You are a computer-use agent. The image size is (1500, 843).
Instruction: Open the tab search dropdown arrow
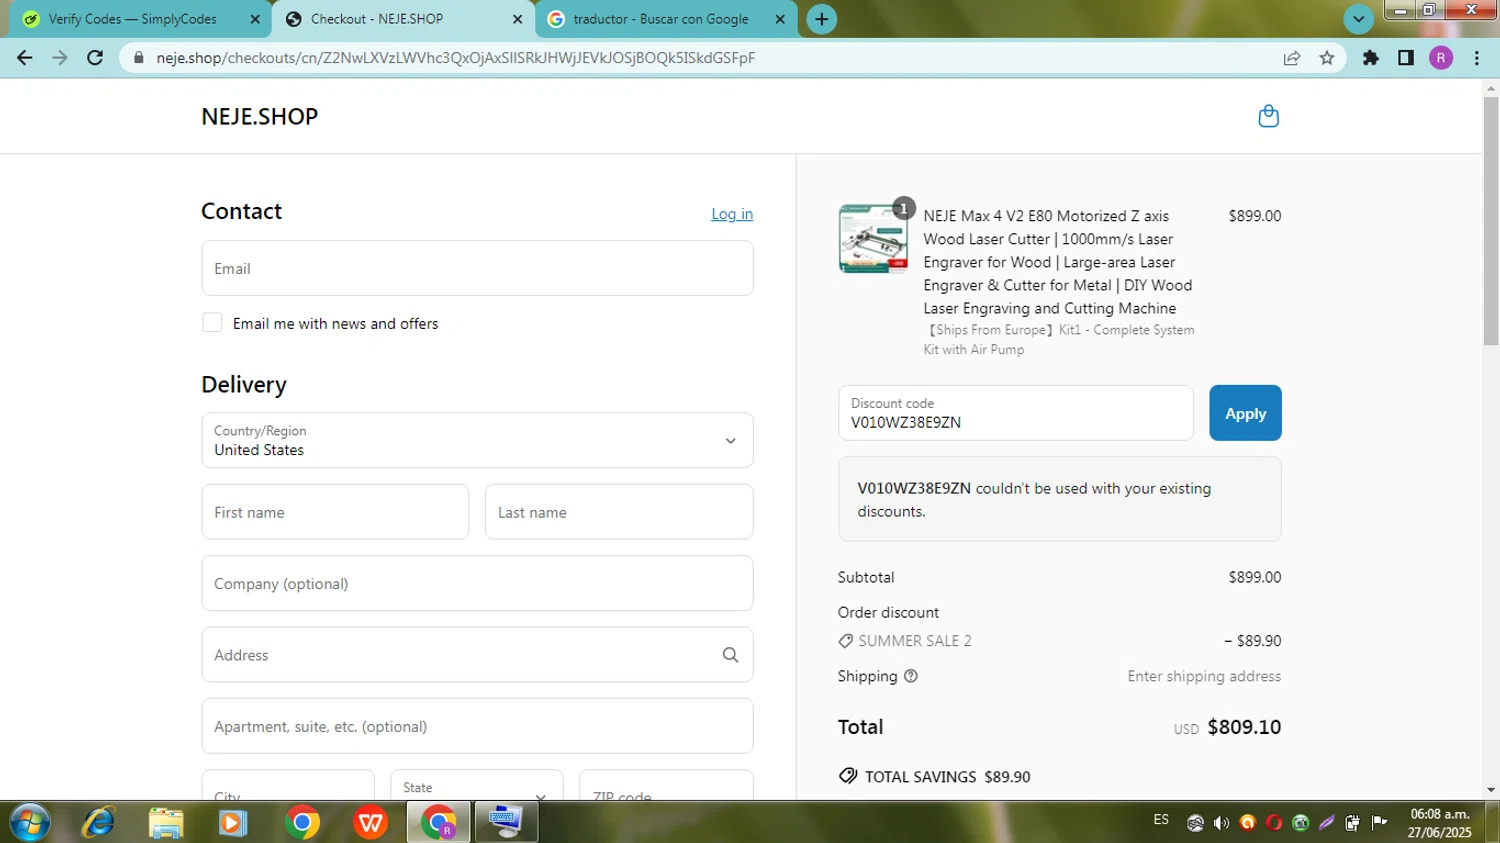click(x=1358, y=19)
